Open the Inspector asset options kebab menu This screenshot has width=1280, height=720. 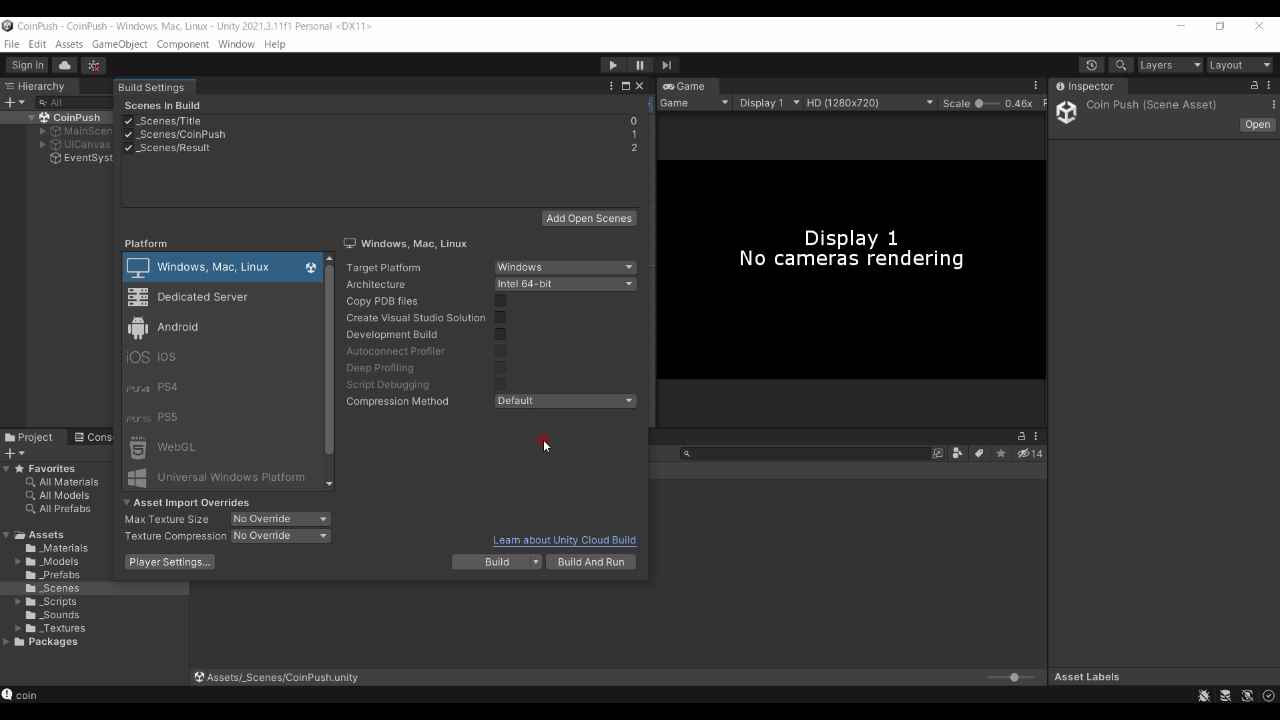(x=1273, y=105)
